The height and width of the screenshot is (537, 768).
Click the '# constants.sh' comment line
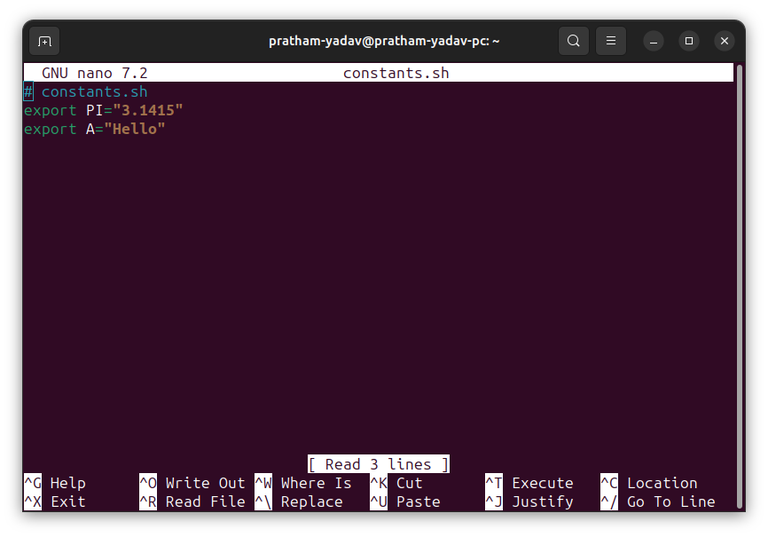click(86, 92)
